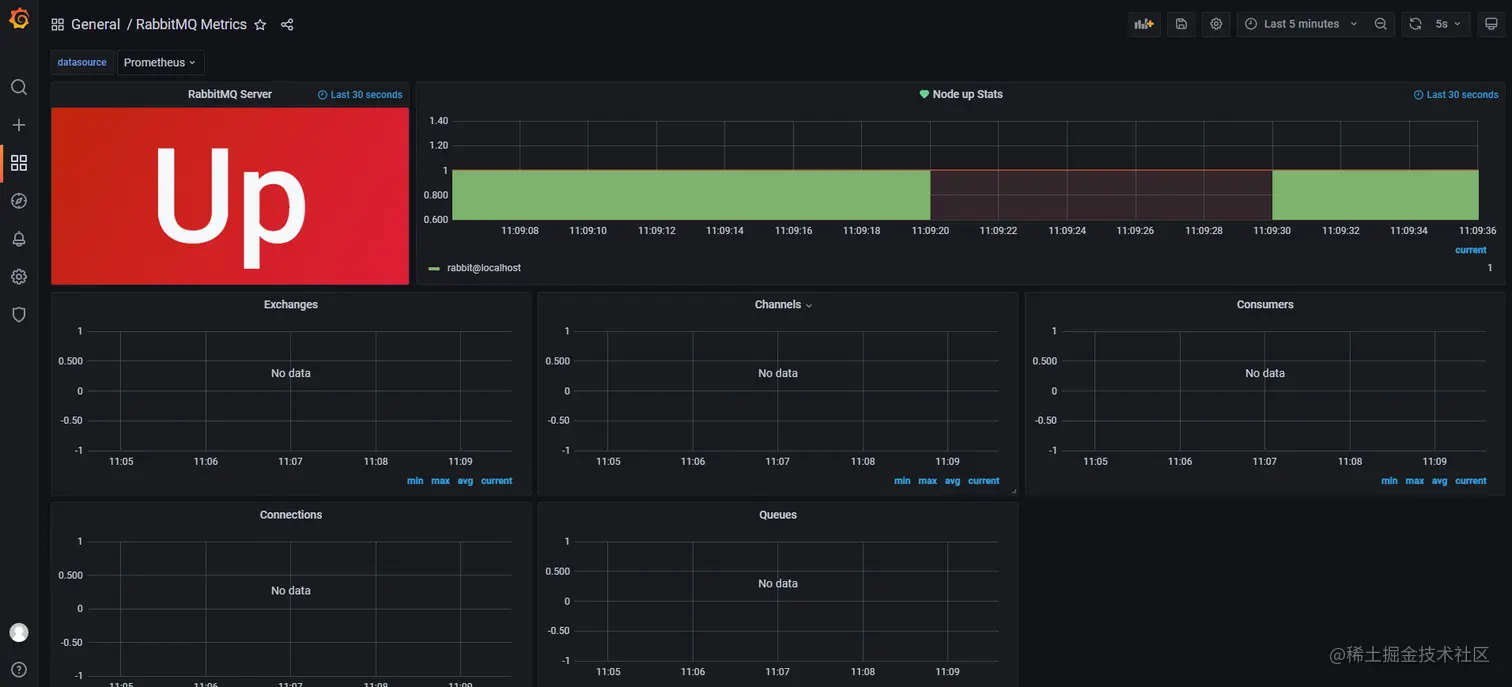Click the resize handle of Channels panel
This screenshot has width=1512, height=687.
click(x=1014, y=491)
